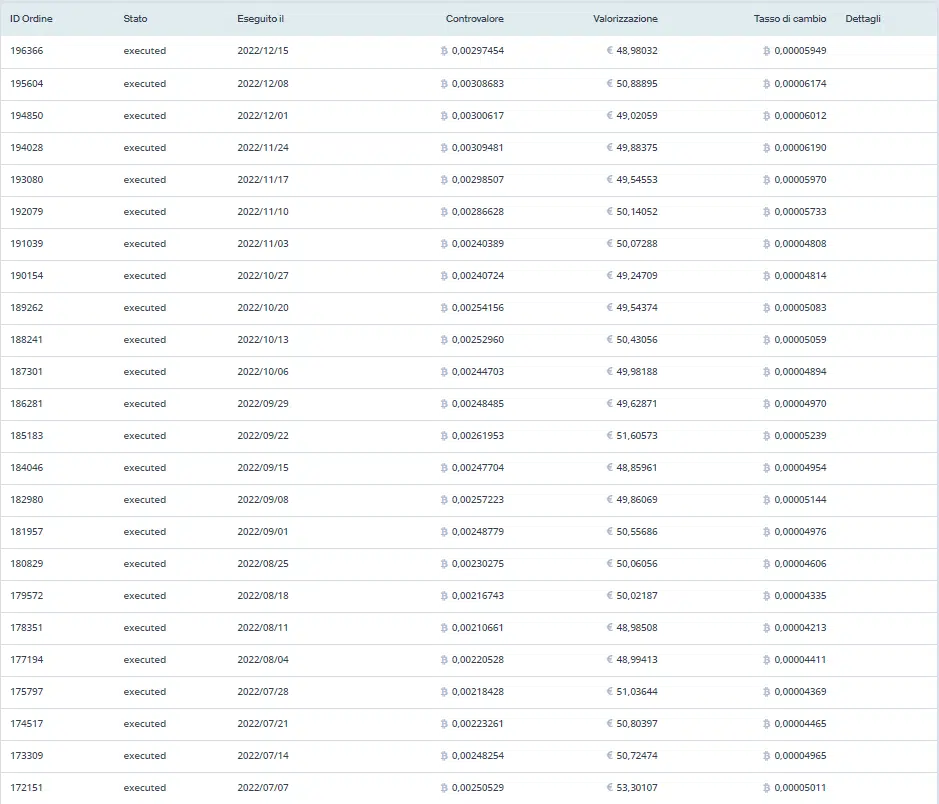
Task: Sort by the Eseguito il column header
Action: tap(261, 19)
